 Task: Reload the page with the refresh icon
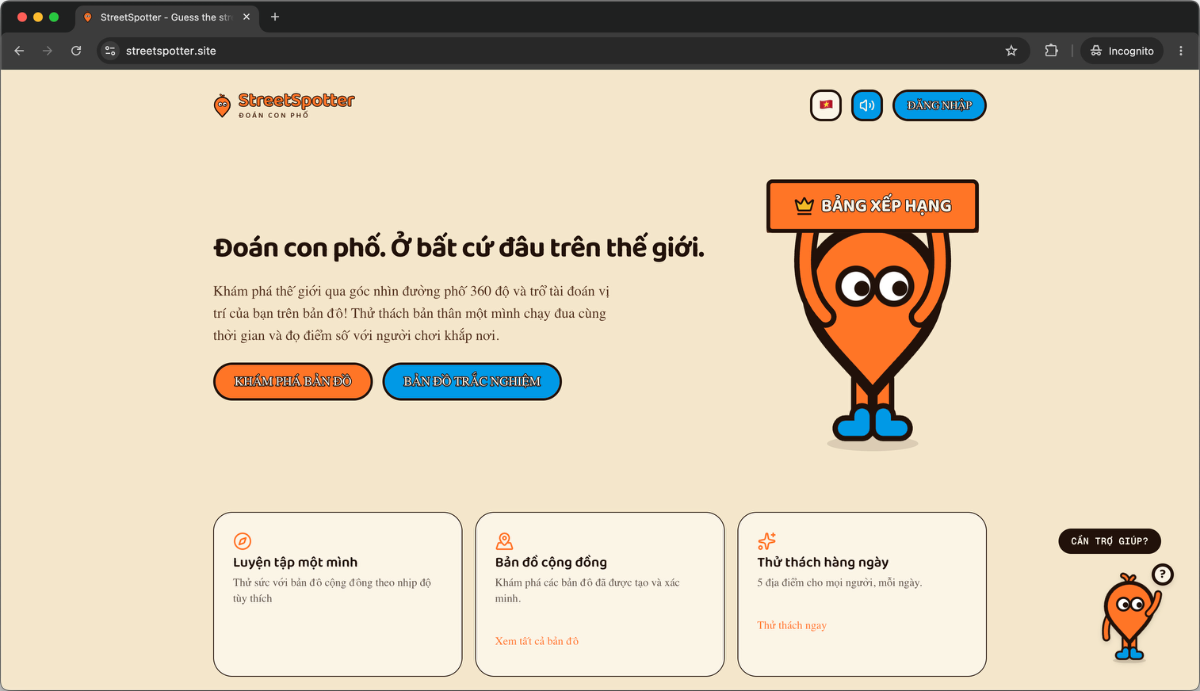(x=76, y=50)
